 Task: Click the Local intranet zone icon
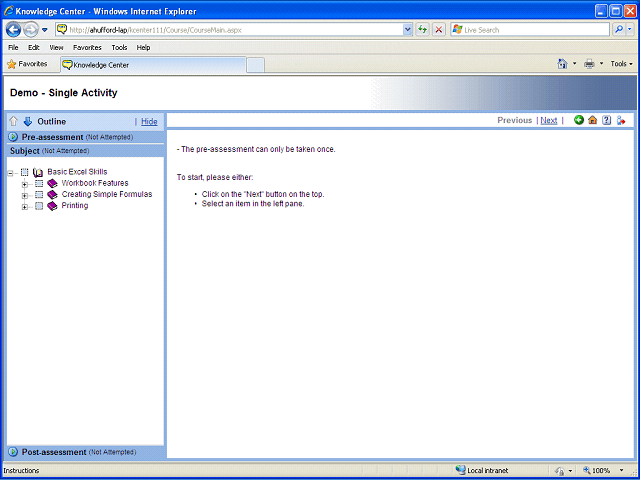pos(460,470)
